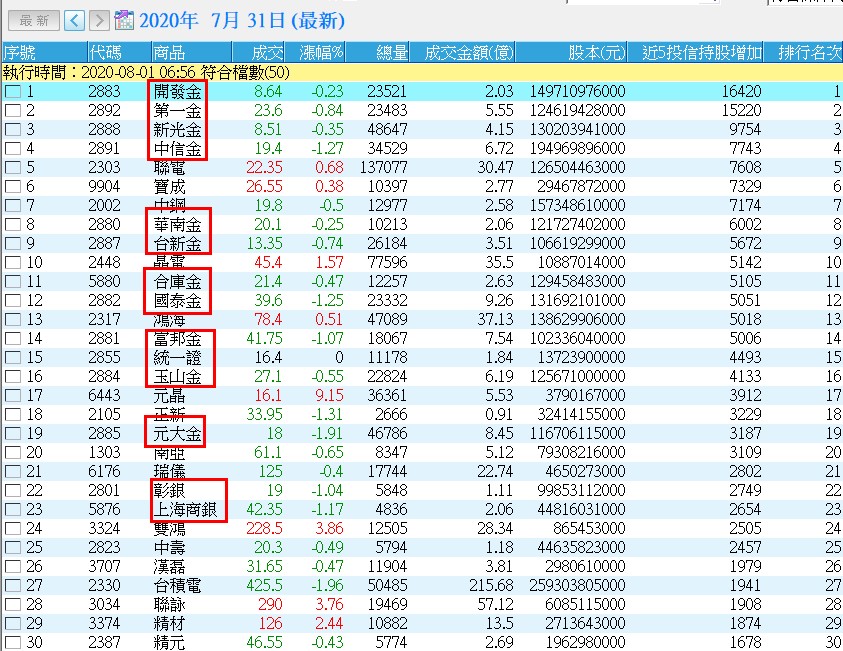Open the calendar date picker icon

[125, 20]
